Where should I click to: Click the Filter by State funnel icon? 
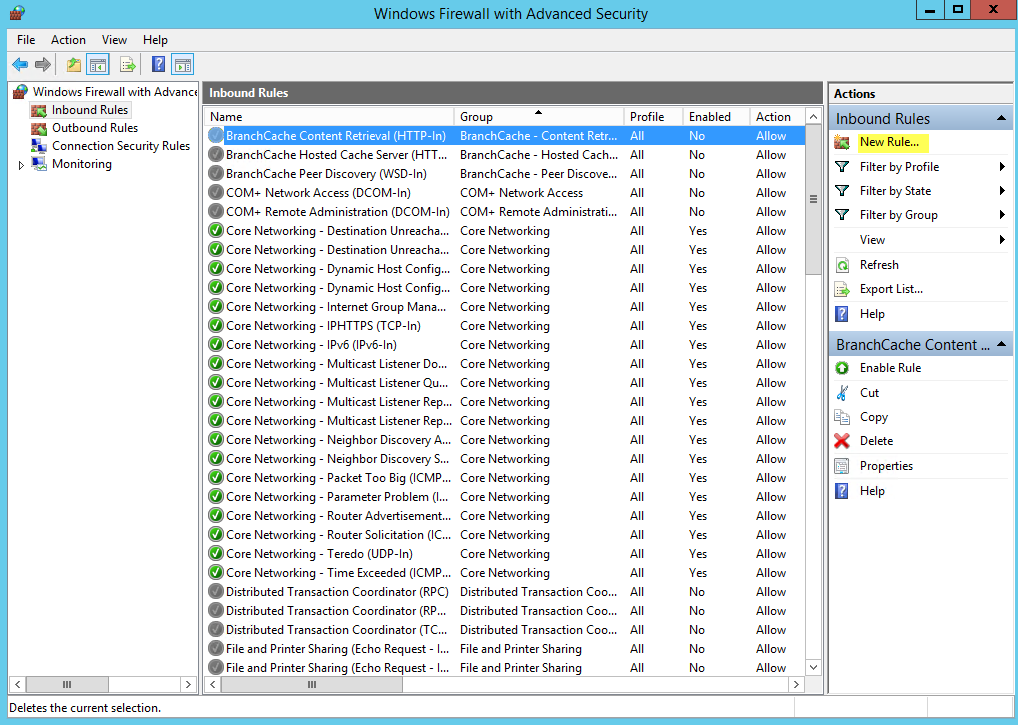(842, 191)
